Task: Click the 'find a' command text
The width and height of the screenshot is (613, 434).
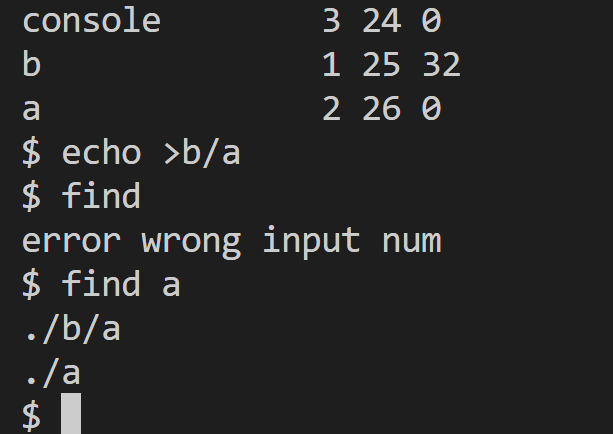Action: pyautogui.click(x=121, y=284)
